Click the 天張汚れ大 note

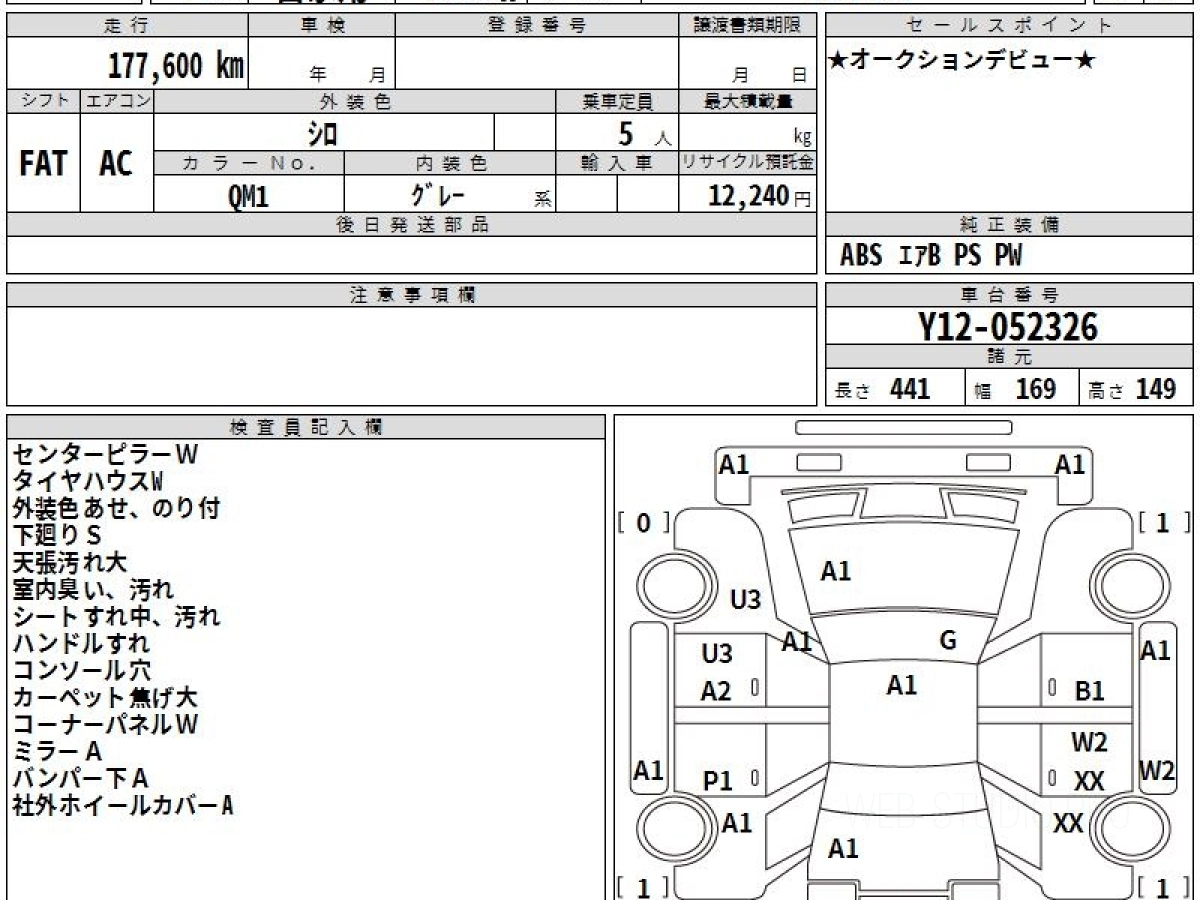click(70, 562)
